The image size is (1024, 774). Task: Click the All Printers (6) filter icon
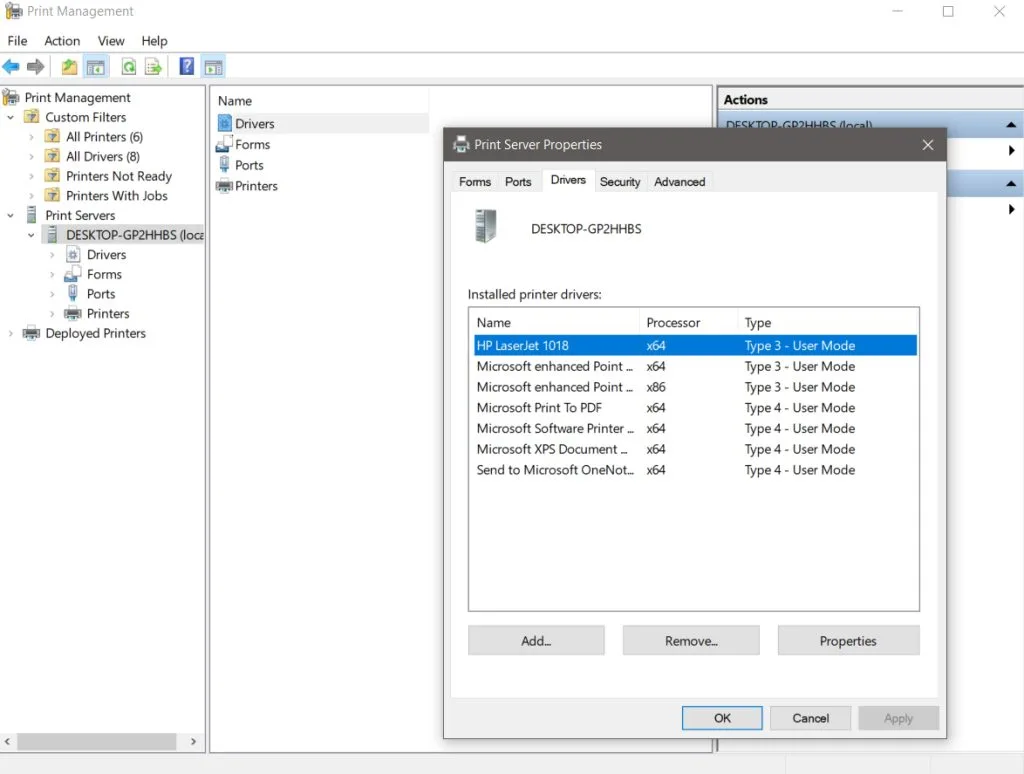pyautogui.click(x=52, y=137)
